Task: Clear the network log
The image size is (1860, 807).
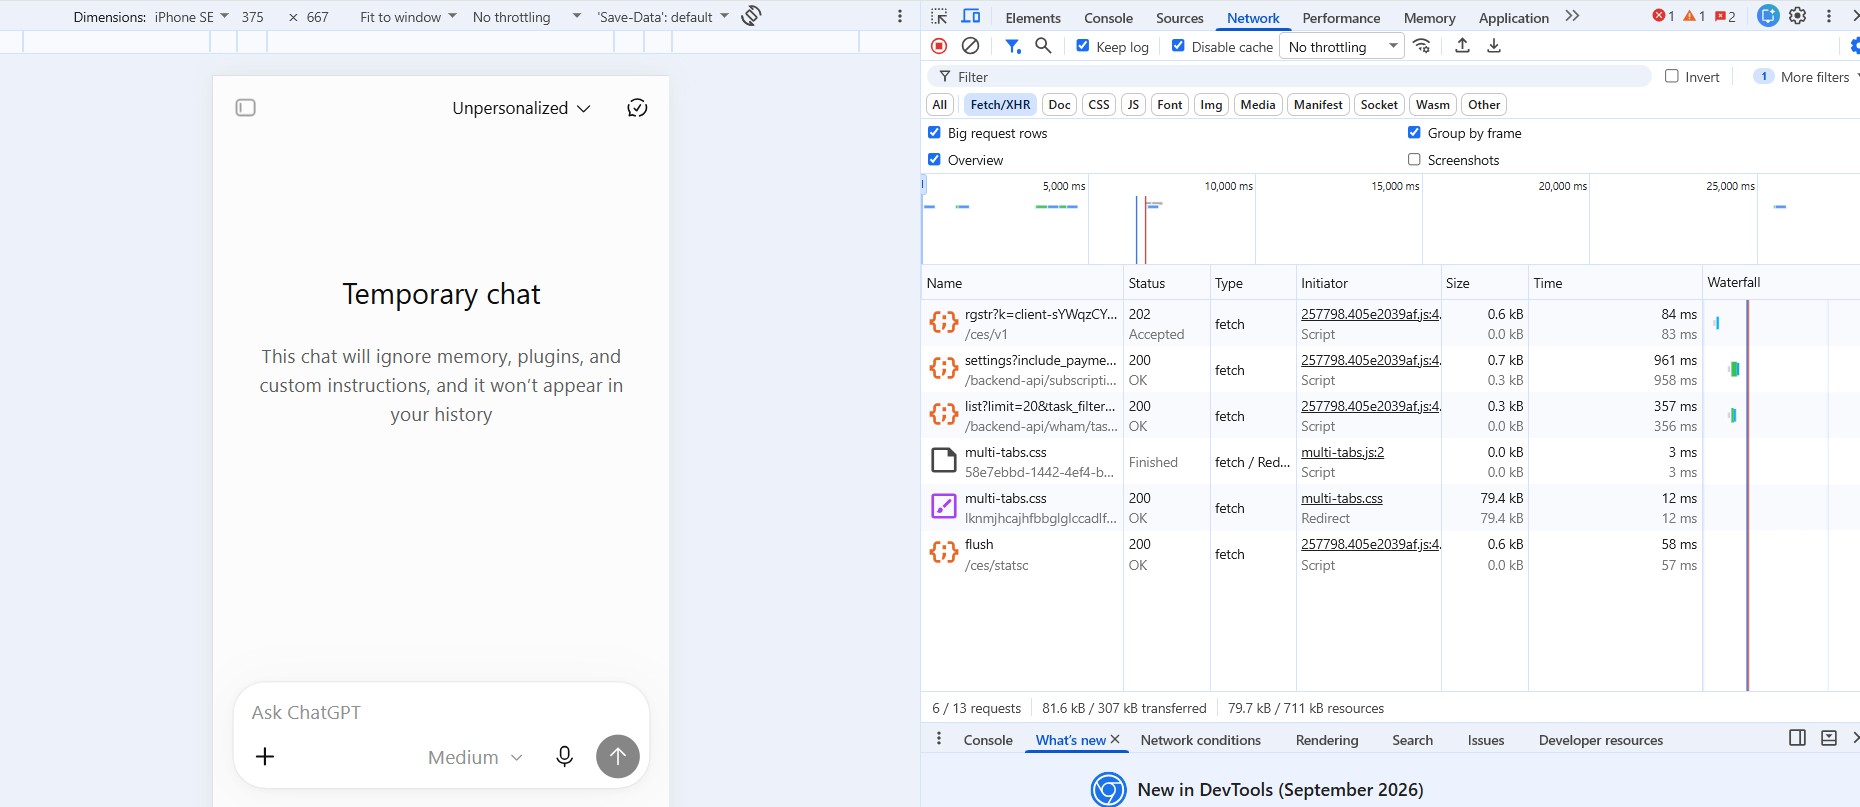Action: (x=970, y=46)
